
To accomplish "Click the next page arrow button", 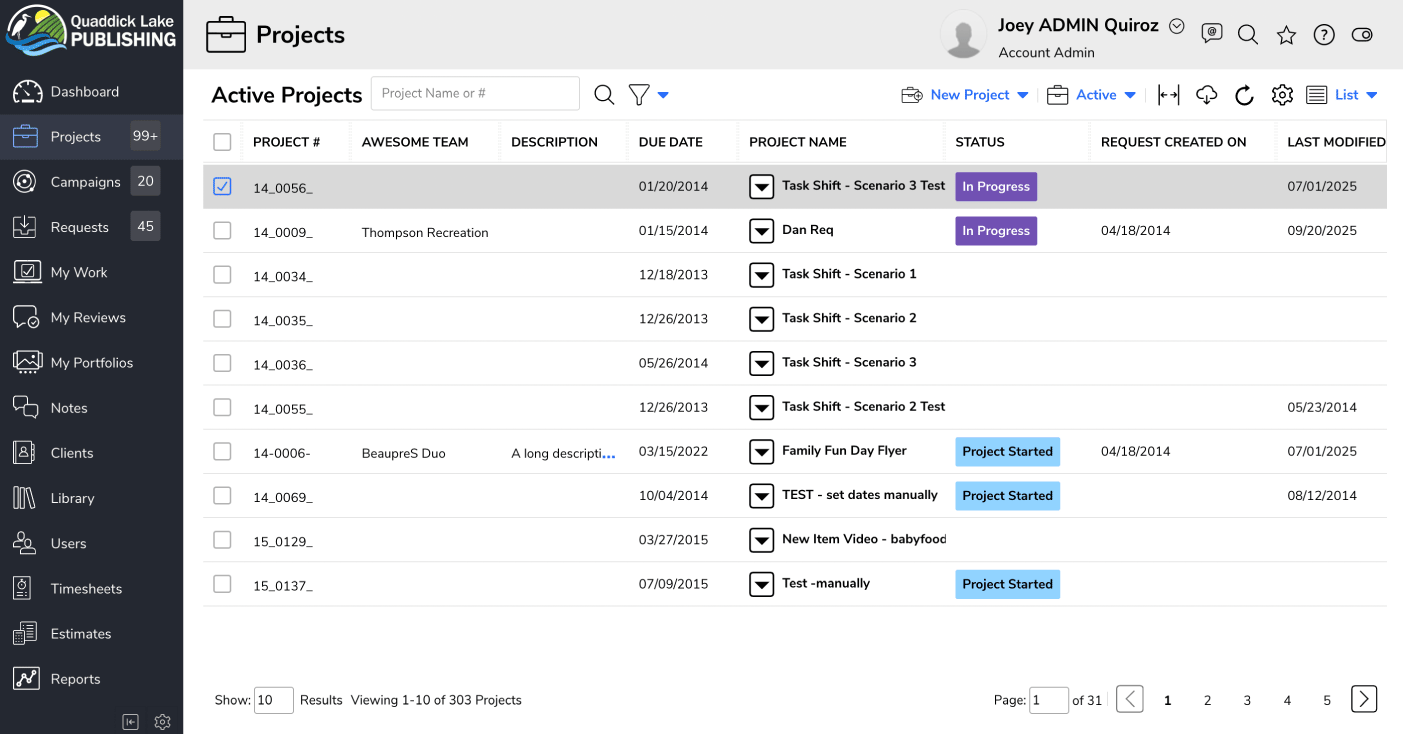I will click(x=1364, y=699).
